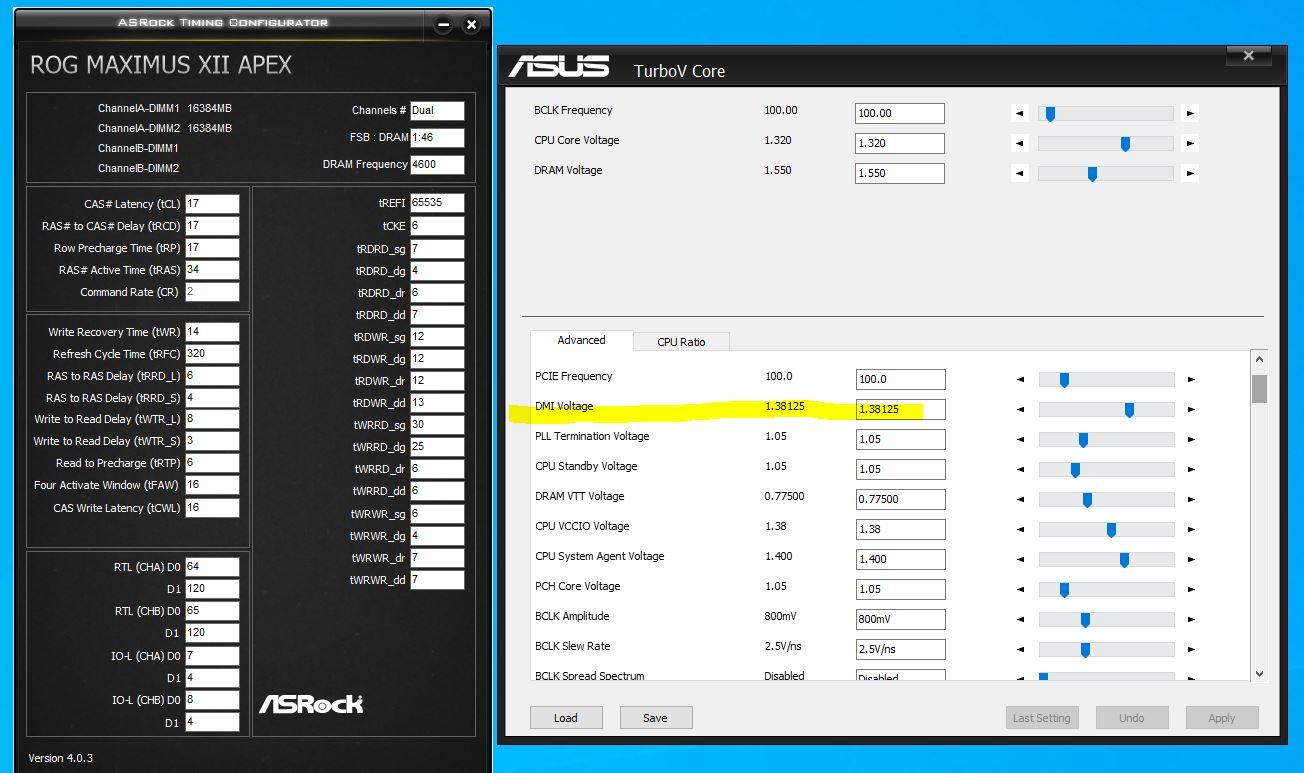1304x773 pixels.
Task: Click the PCH Core Voltage slider handle
Action: tap(1064, 589)
